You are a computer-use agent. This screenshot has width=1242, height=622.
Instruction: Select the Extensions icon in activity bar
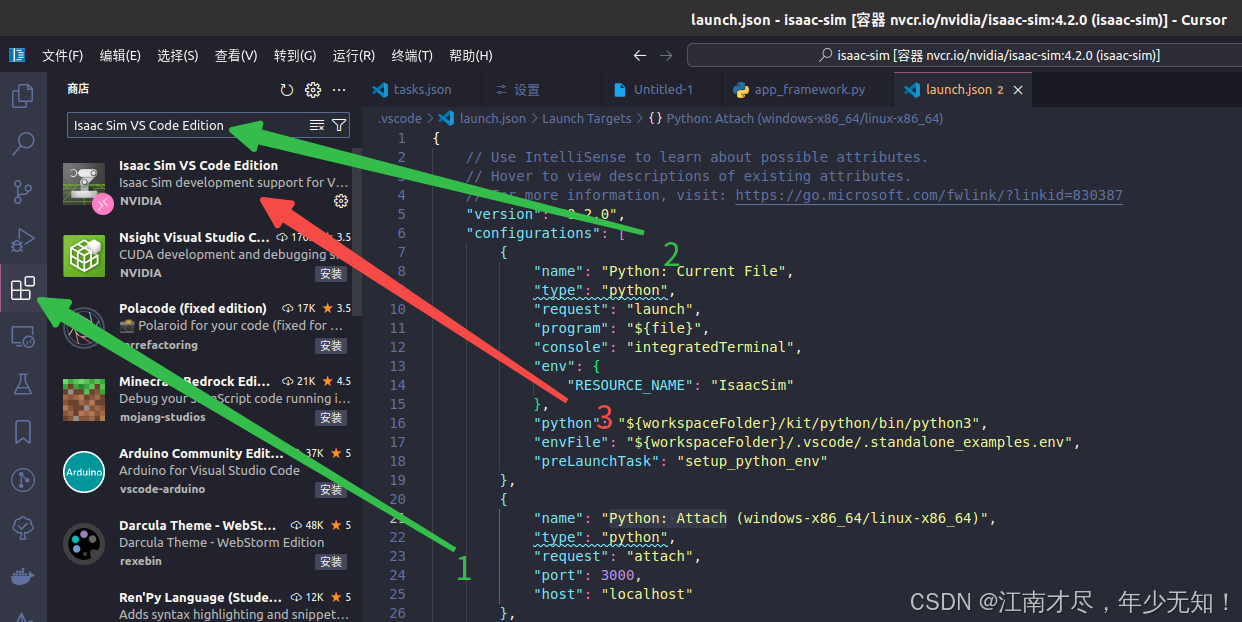tap(22, 289)
